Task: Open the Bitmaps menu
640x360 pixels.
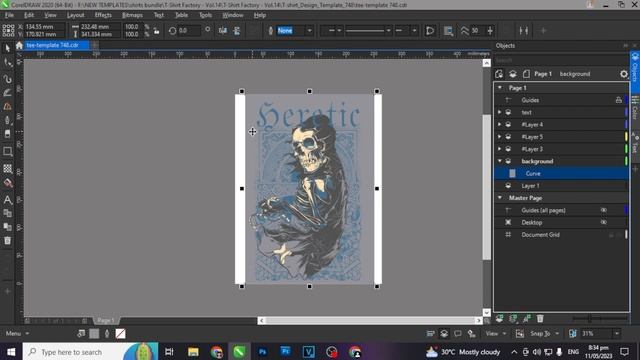Action: (x=132, y=15)
